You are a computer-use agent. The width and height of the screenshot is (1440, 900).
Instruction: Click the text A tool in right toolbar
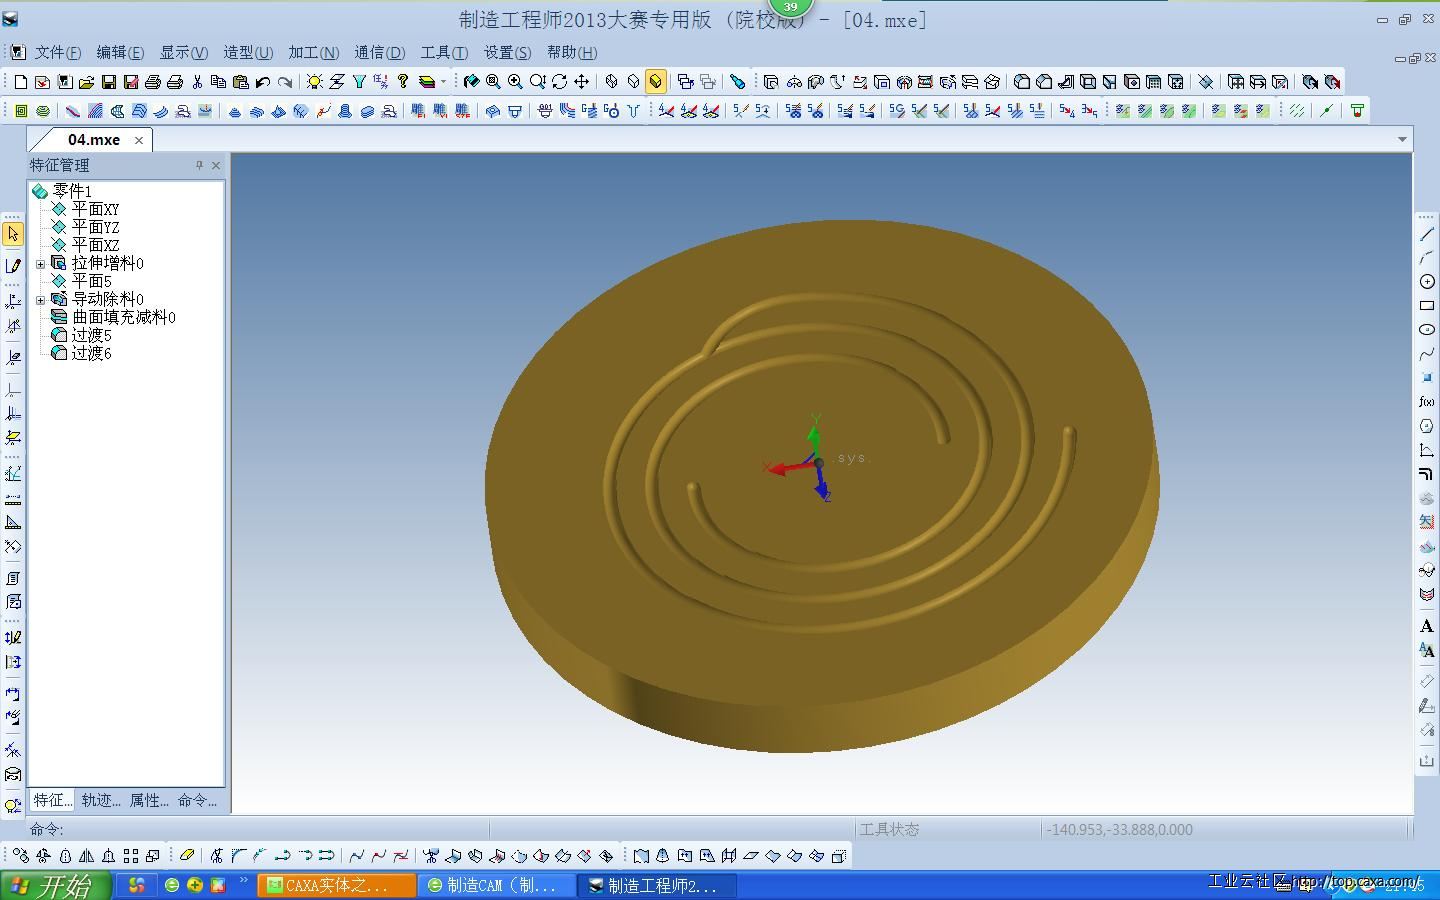(1427, 626)
